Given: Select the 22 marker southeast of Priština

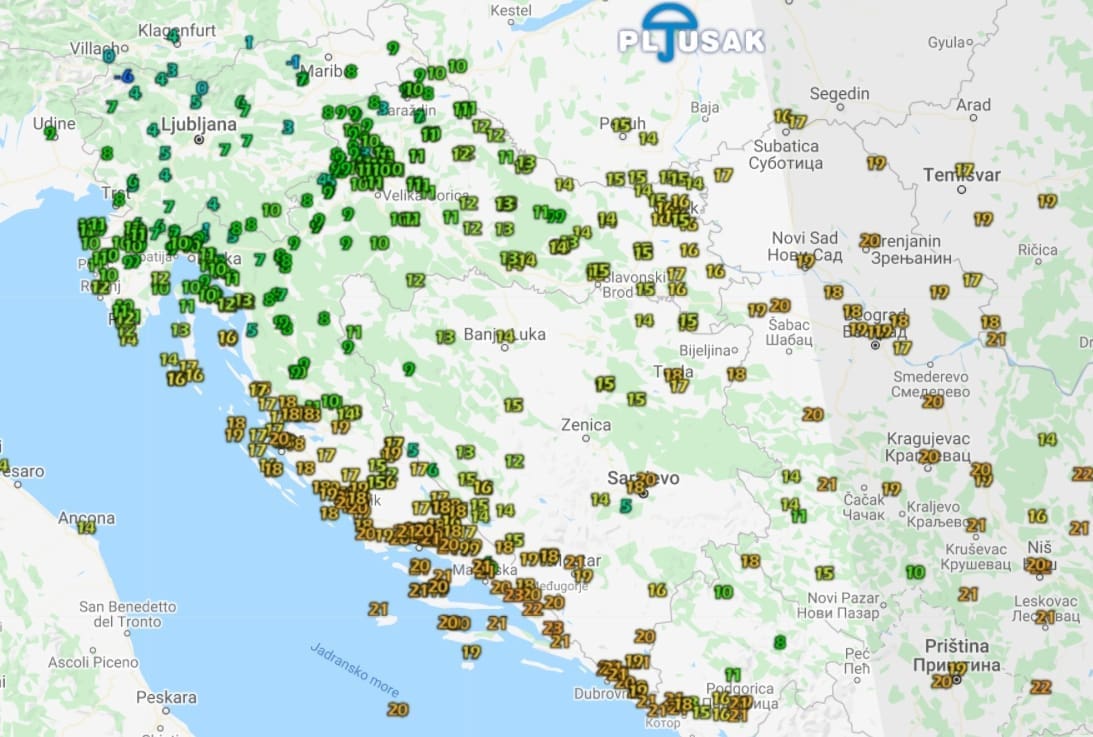Looking at the screenshot, I should [x=1041, y=687].
